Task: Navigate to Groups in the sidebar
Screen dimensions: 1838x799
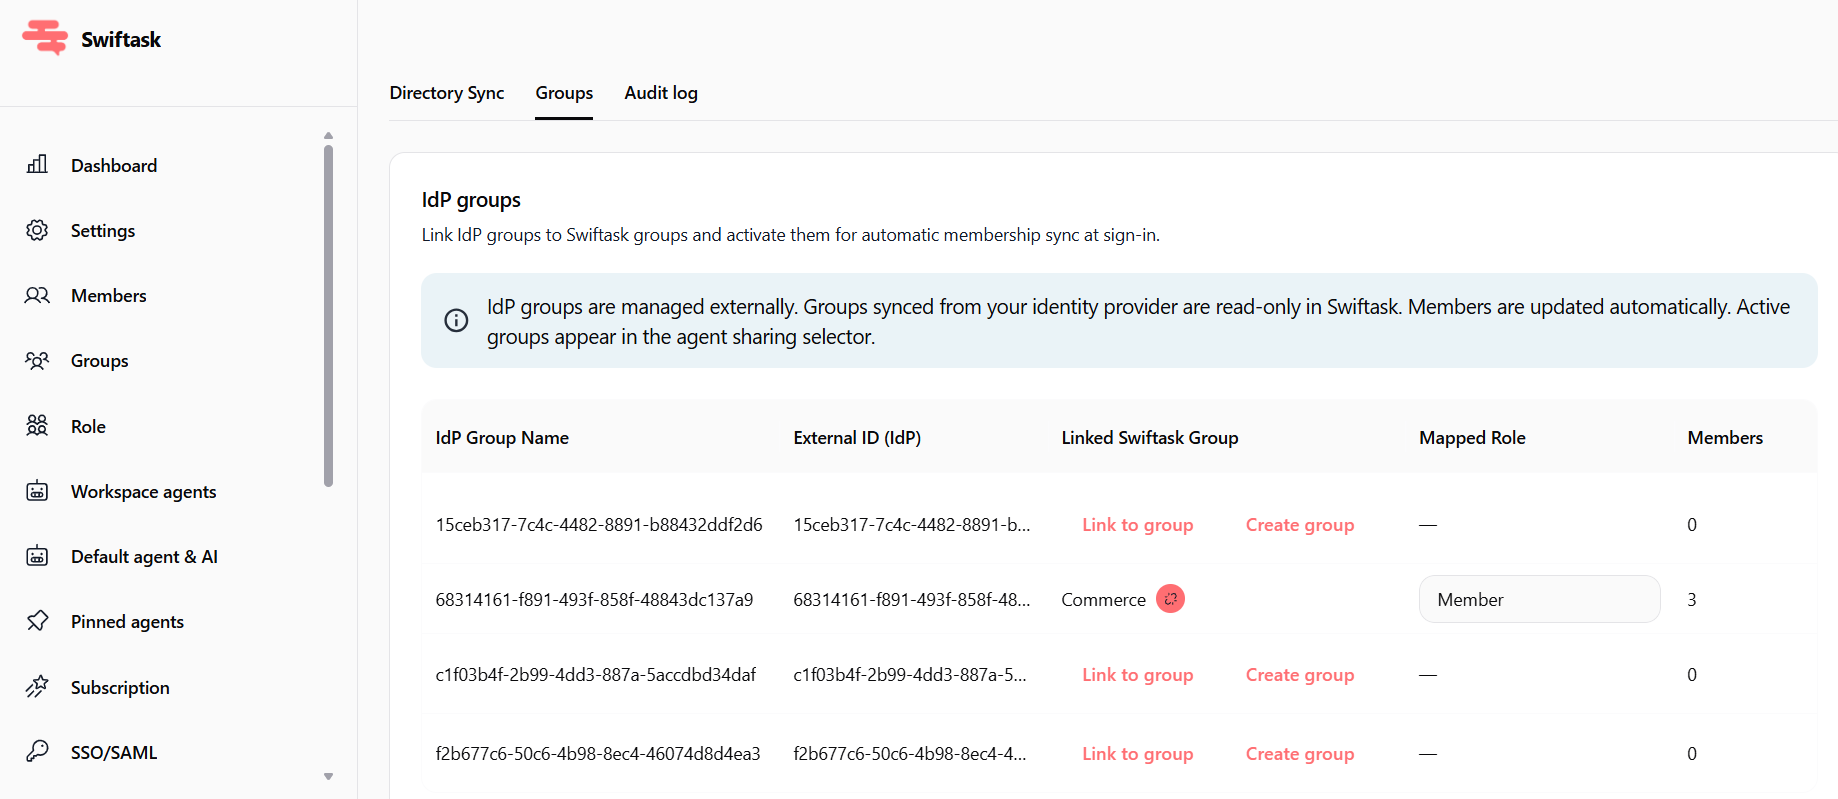Action: (100, 360)
